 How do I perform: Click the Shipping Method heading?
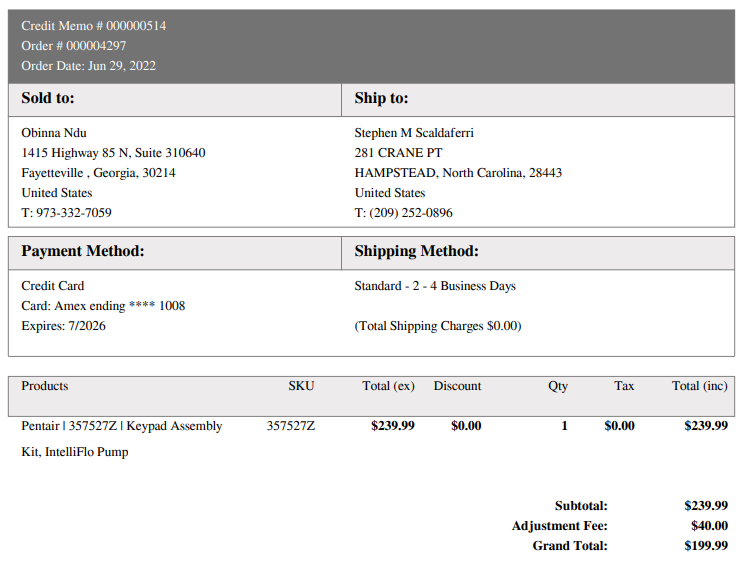(417, 251)
